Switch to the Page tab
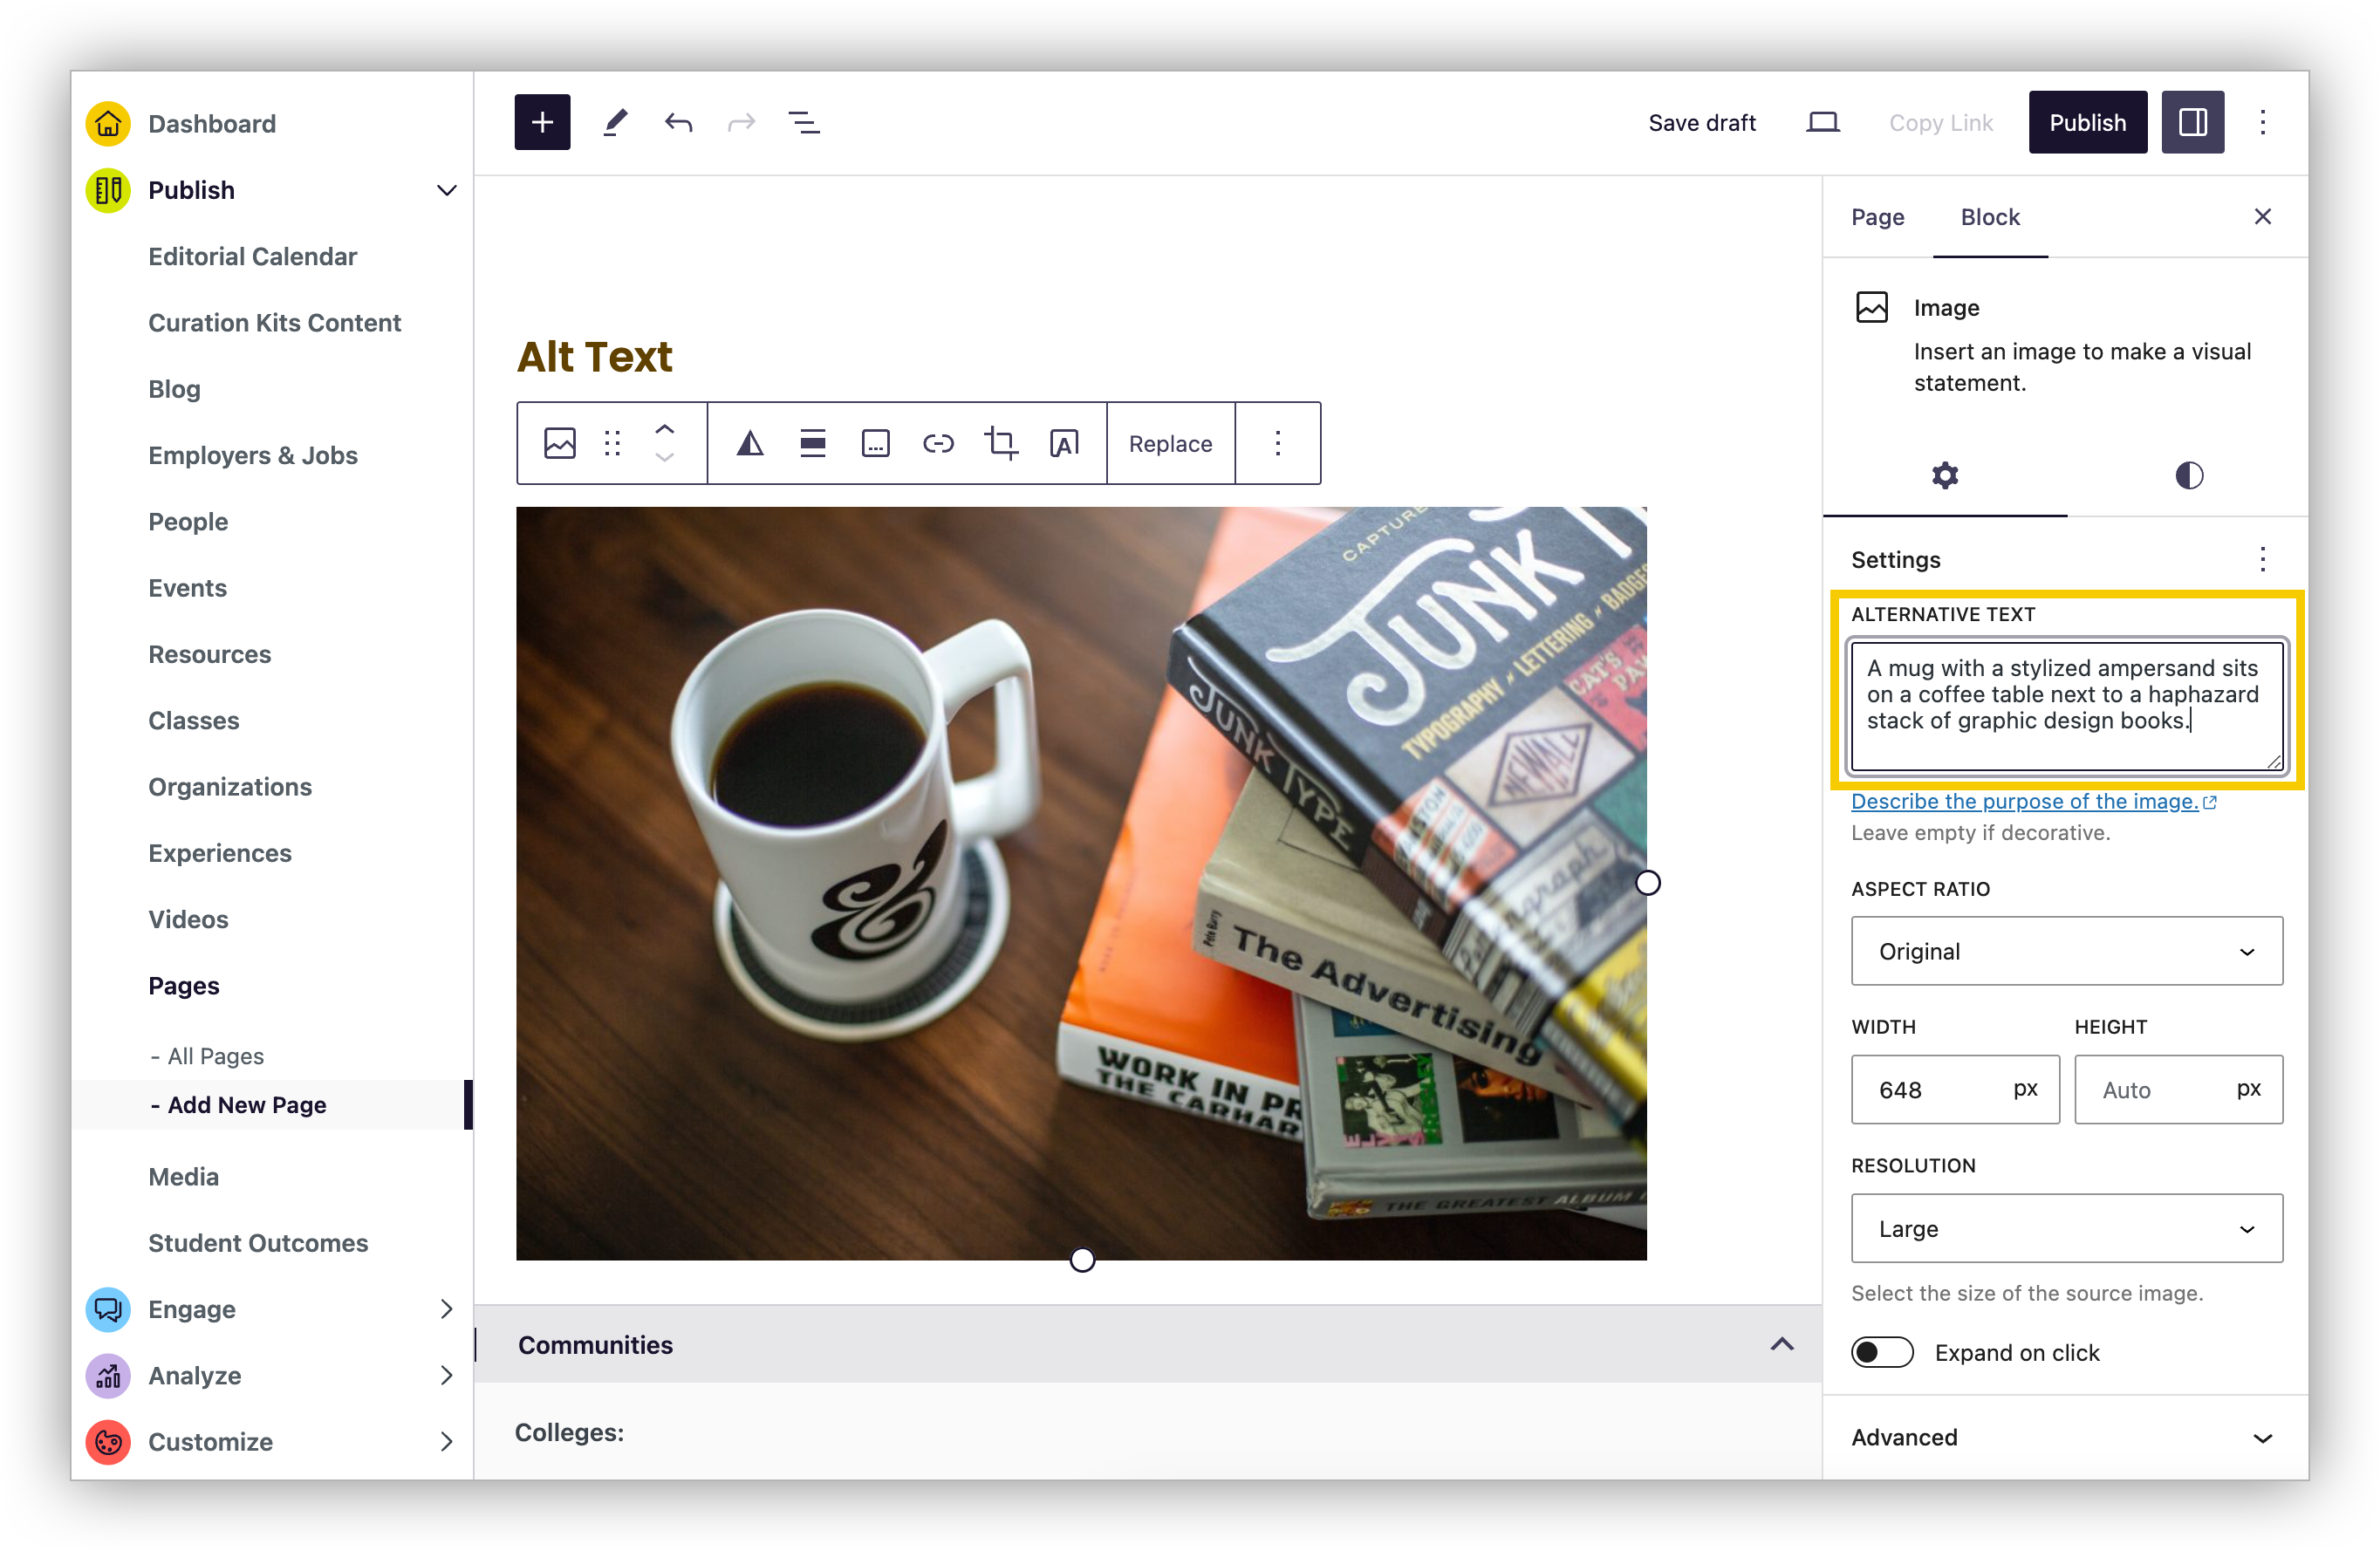This screenshot has width=2380, height=1551. tap(1877, 217)
